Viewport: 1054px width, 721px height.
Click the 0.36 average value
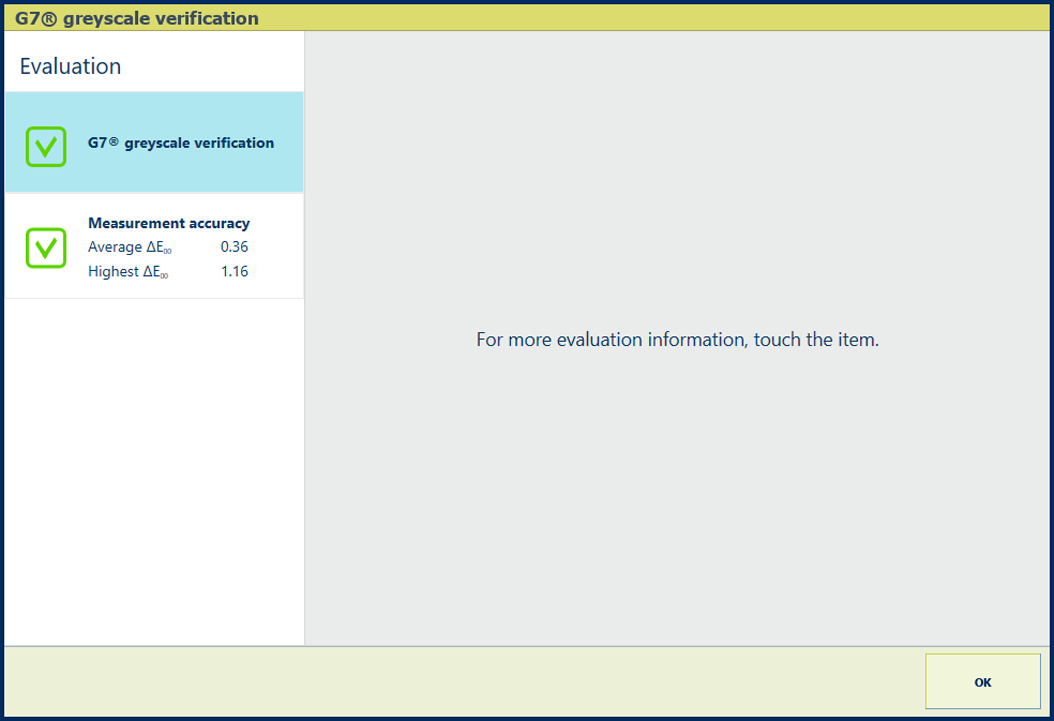point(234,247)
